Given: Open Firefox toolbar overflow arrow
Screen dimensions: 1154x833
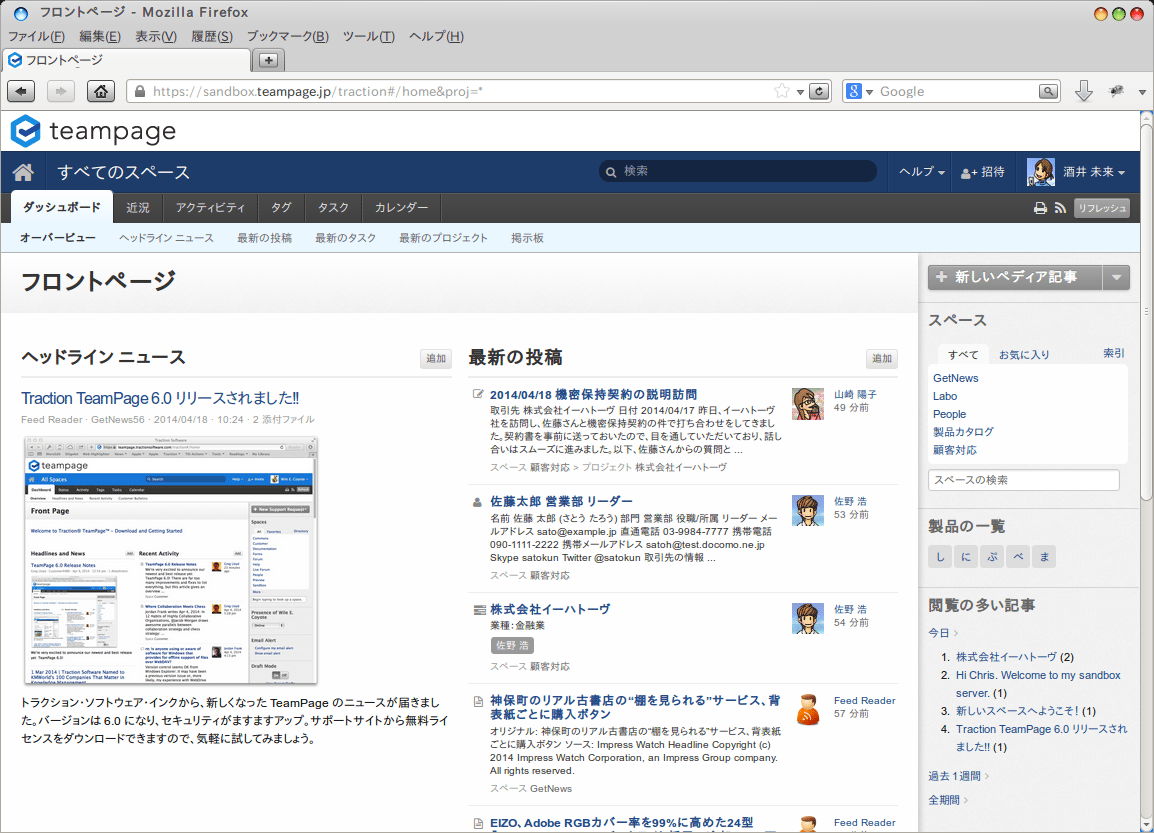Looking at the screenshot, I should [x=1142, y=92].
